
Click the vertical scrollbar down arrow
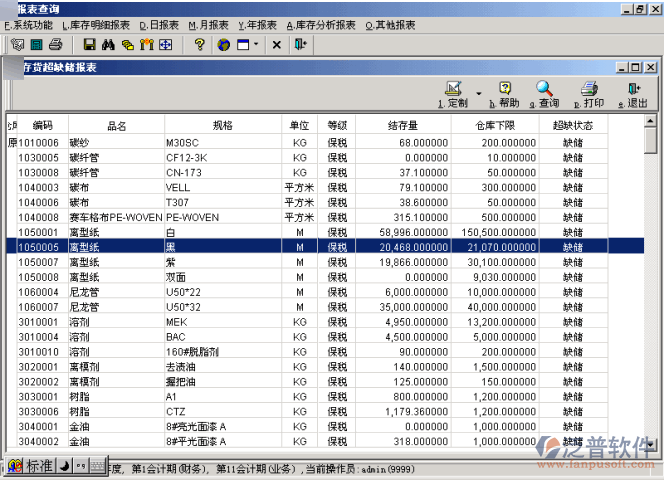coord(651,441)
